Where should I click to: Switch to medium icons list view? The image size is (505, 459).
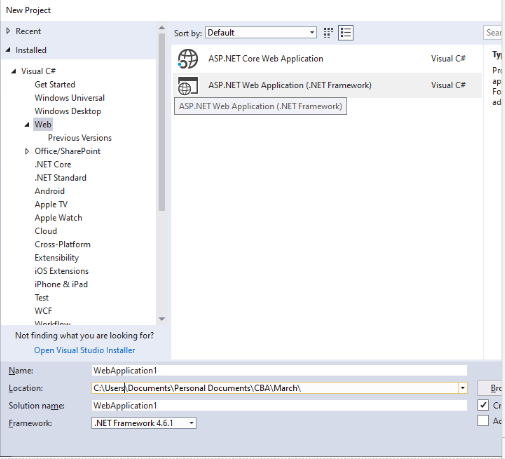click(346, 33)
